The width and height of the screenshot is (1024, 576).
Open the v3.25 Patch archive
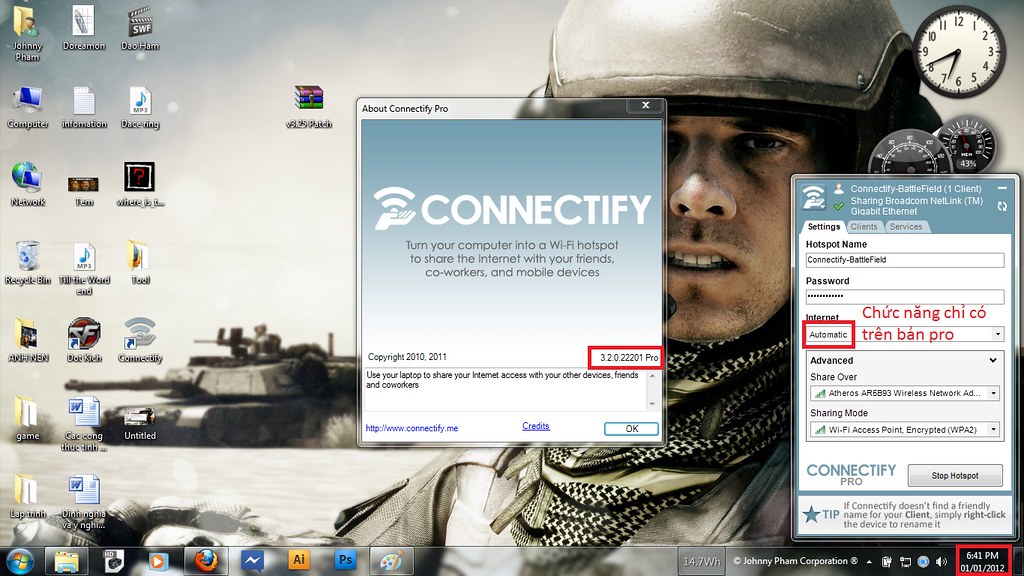tap(309, 107)
